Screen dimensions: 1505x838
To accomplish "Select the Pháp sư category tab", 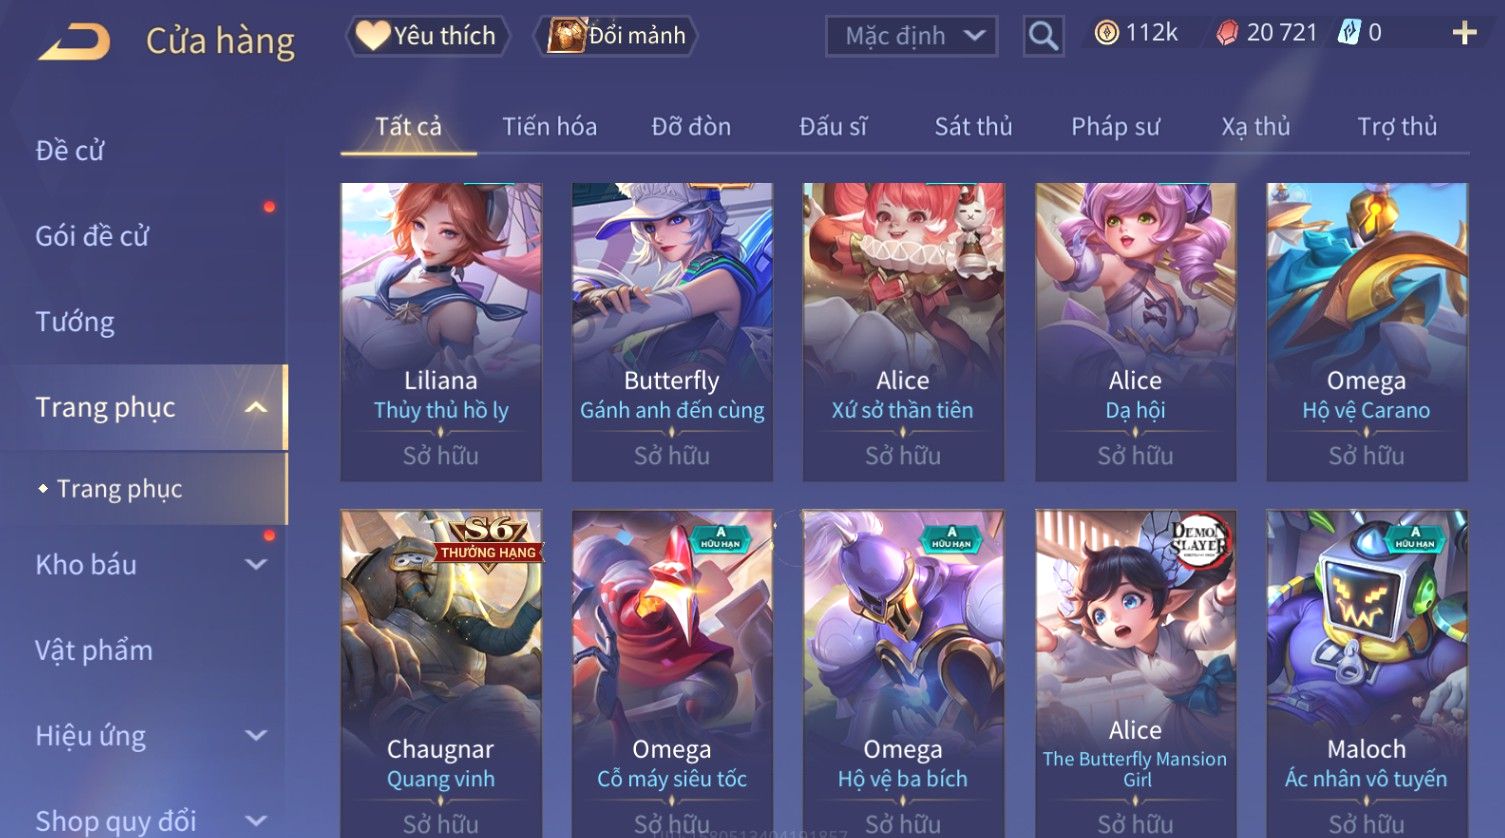I will tap(1115, 127).
